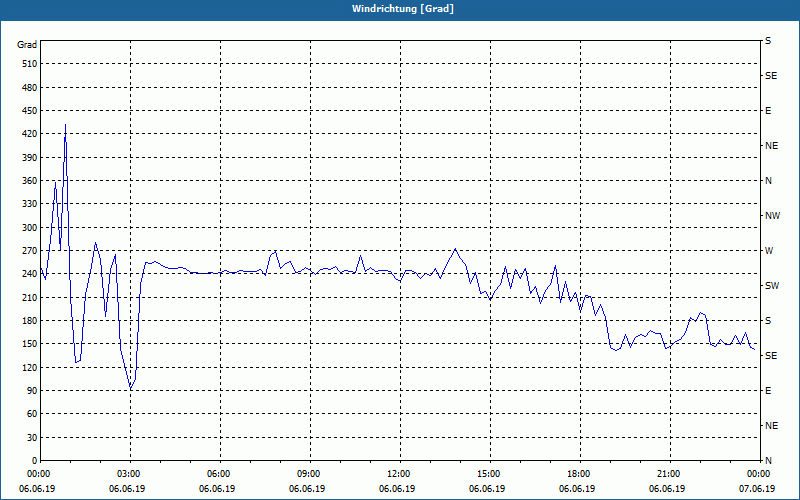The width and height of the screenshot is (800, 500).
Task: Pick the 390 y-axis tick label
Action: point(30,158)
